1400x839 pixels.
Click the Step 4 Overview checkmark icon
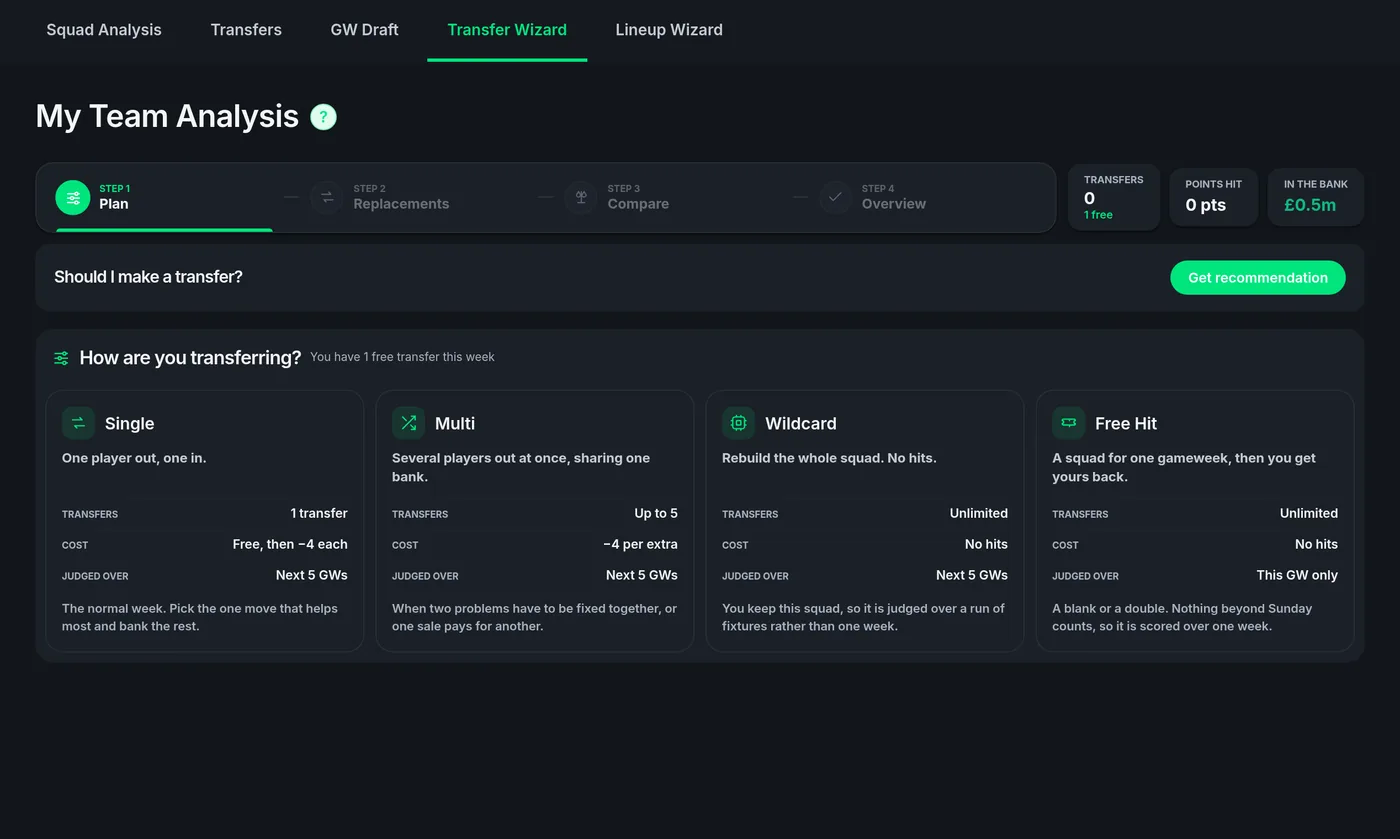835,197
